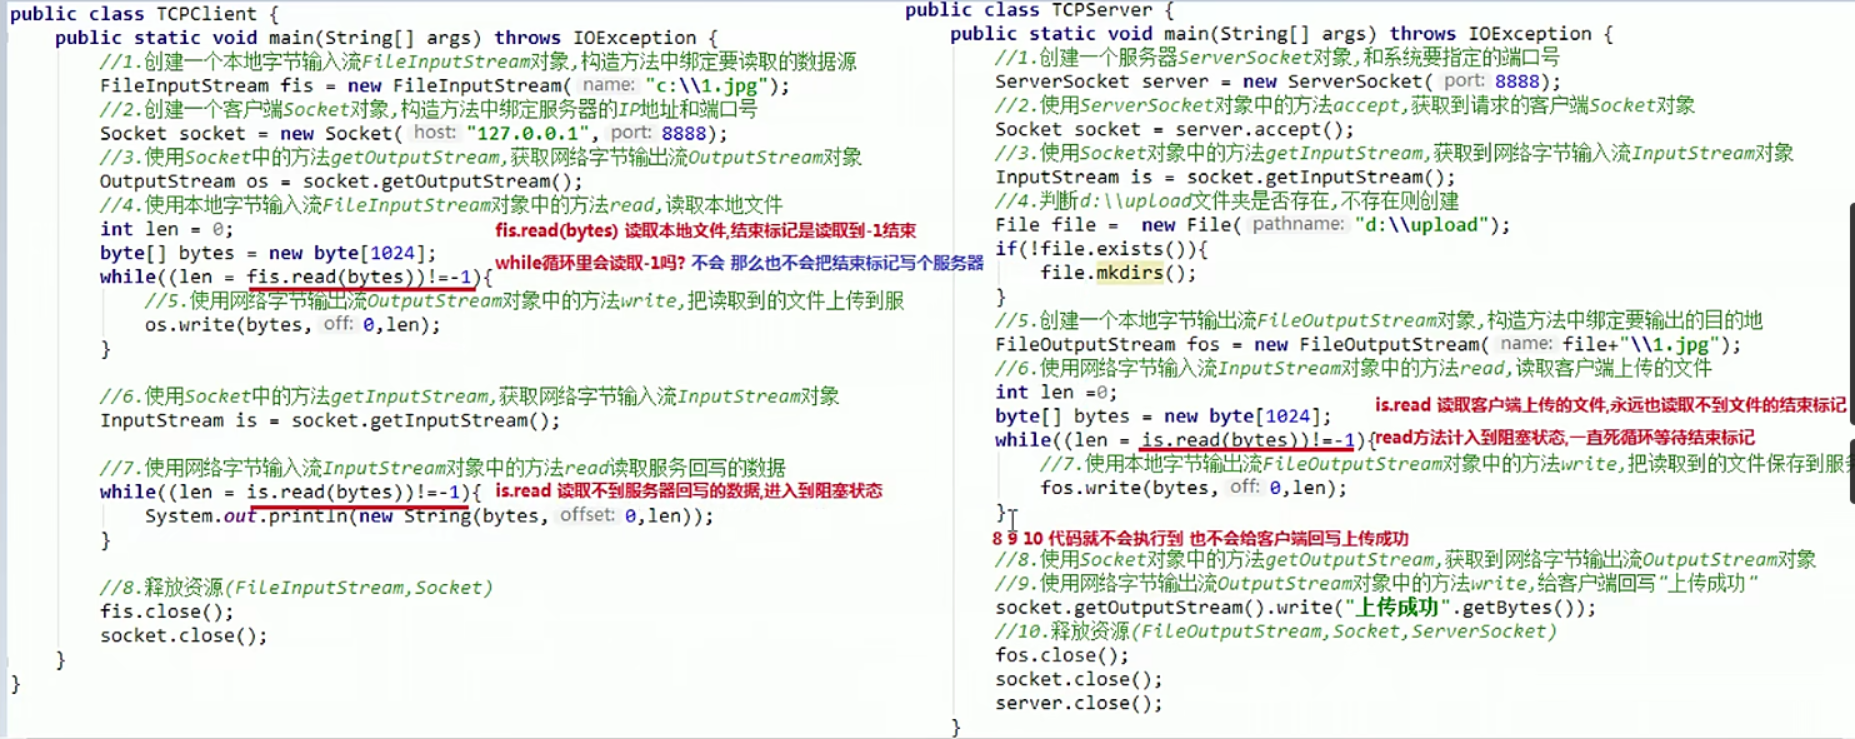Screen dimensions: 1855x739
Task: Click the 'server.close();' statement
Action: click(x=1079, y=704)
